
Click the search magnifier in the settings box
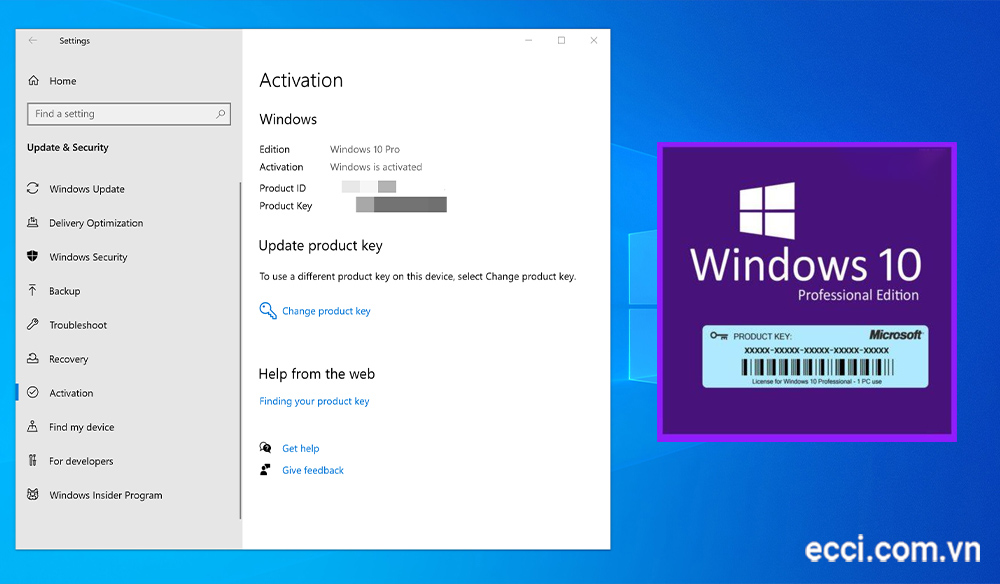tap(223, 113)
